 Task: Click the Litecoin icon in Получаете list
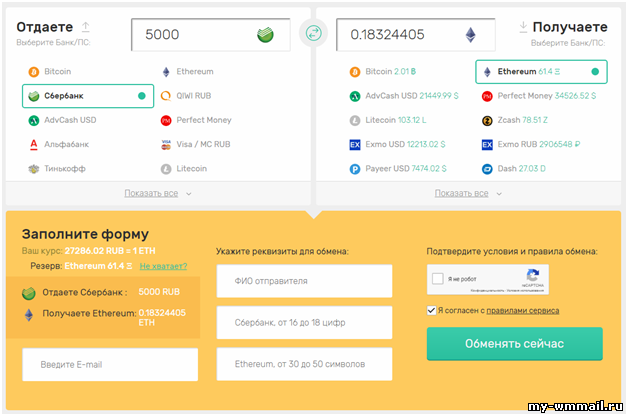click(355, 121)
